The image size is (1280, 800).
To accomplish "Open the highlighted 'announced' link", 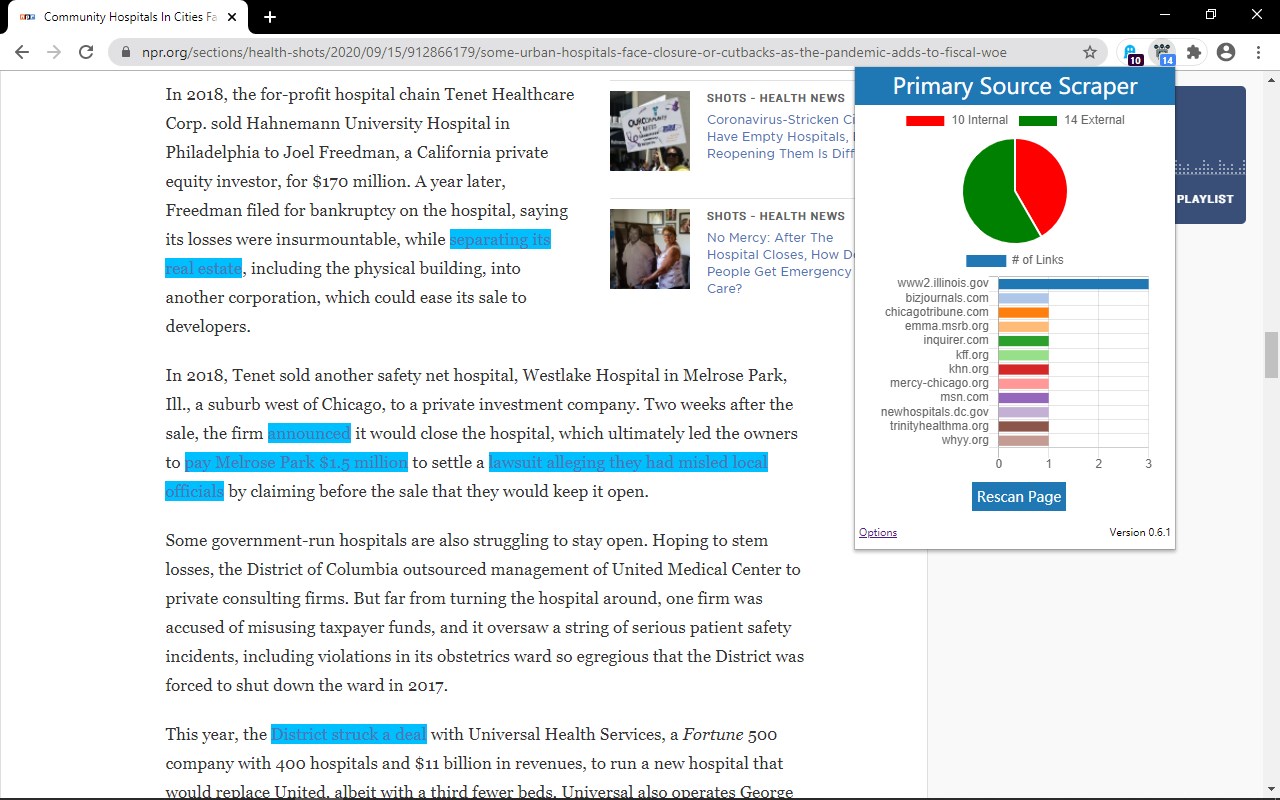I will click(309, 433).
